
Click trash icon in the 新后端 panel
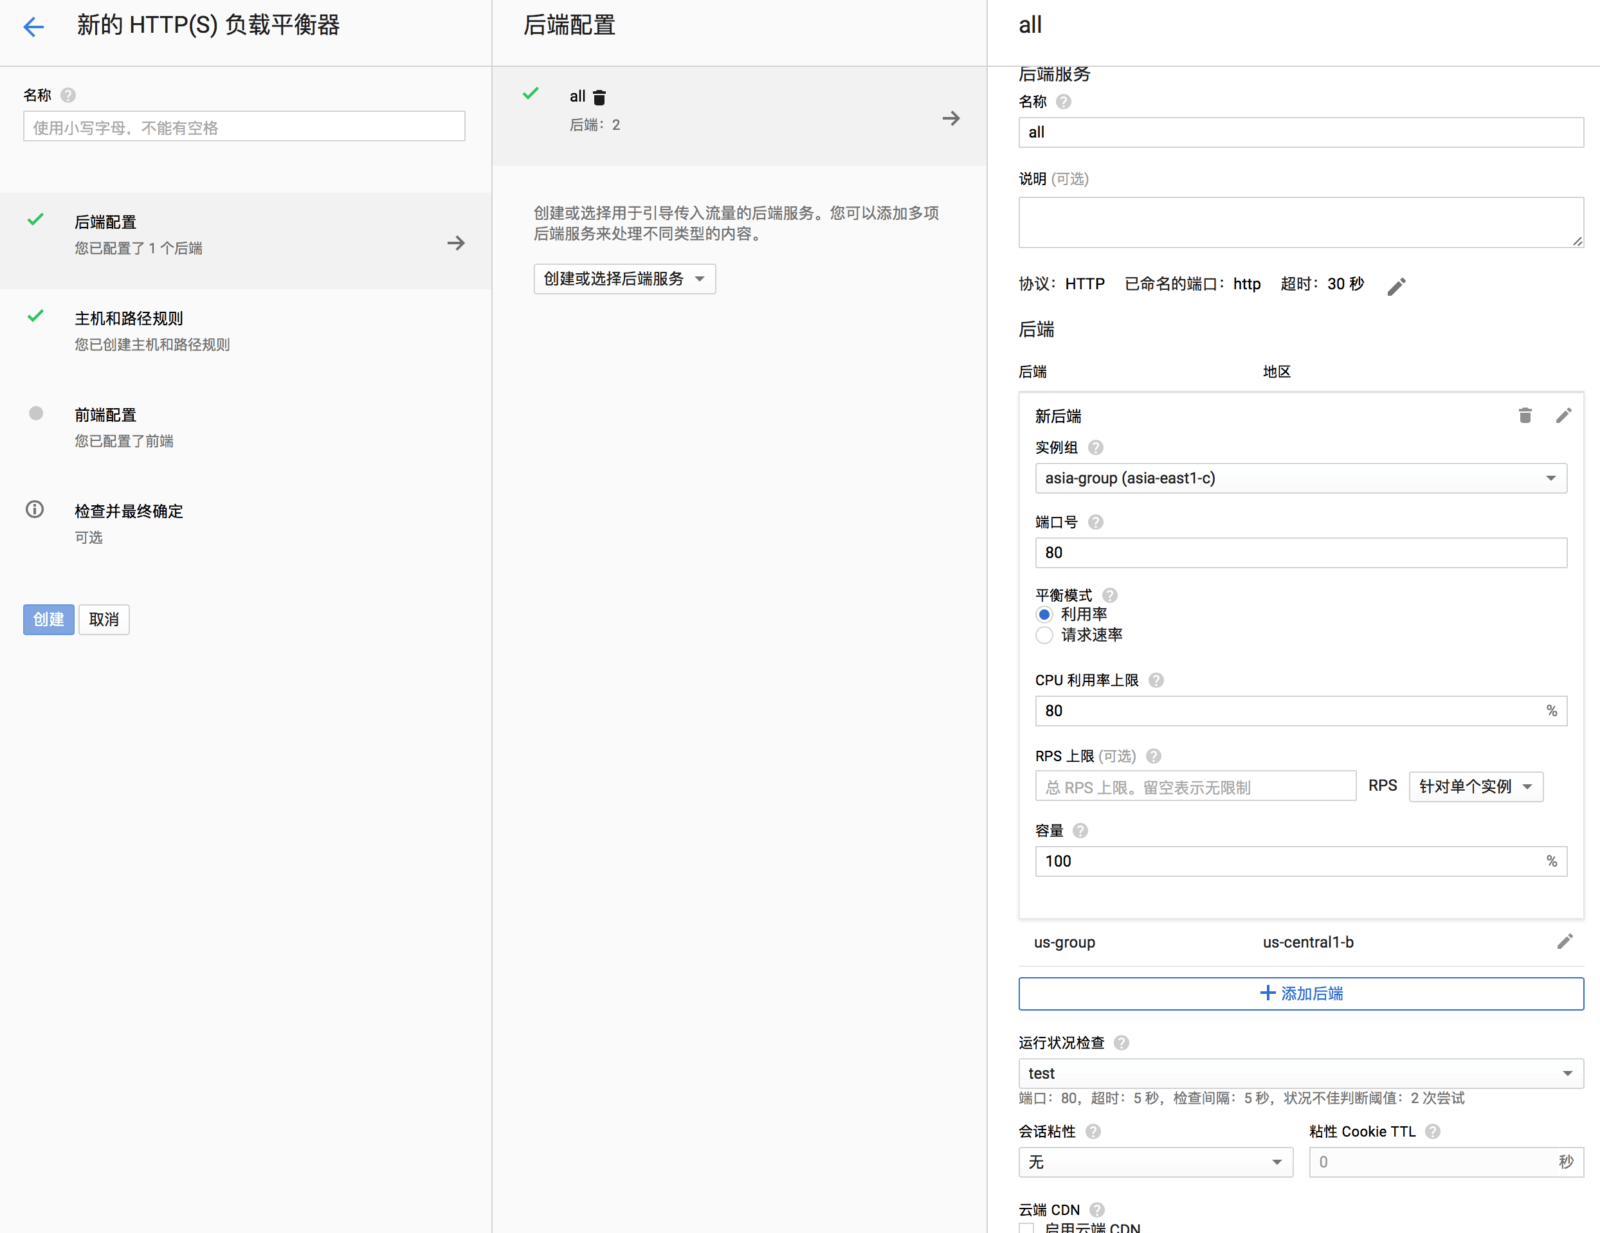1525,415
